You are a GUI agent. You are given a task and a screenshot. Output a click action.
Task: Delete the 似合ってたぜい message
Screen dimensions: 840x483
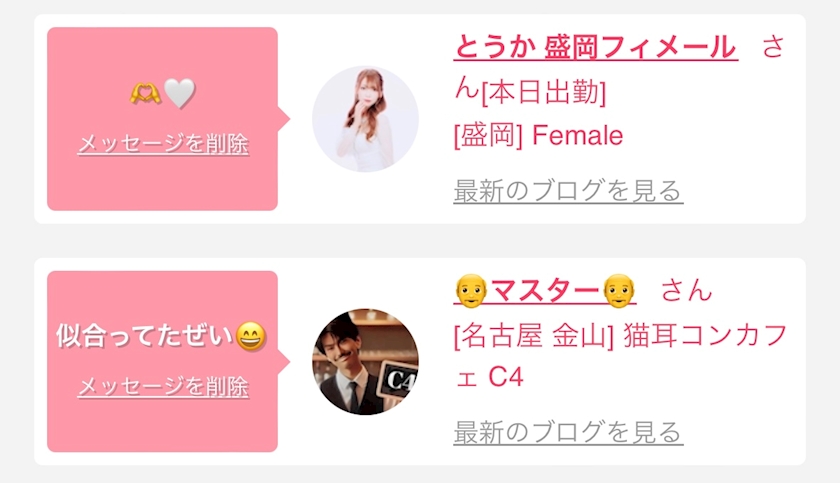[x=163, y=387]
